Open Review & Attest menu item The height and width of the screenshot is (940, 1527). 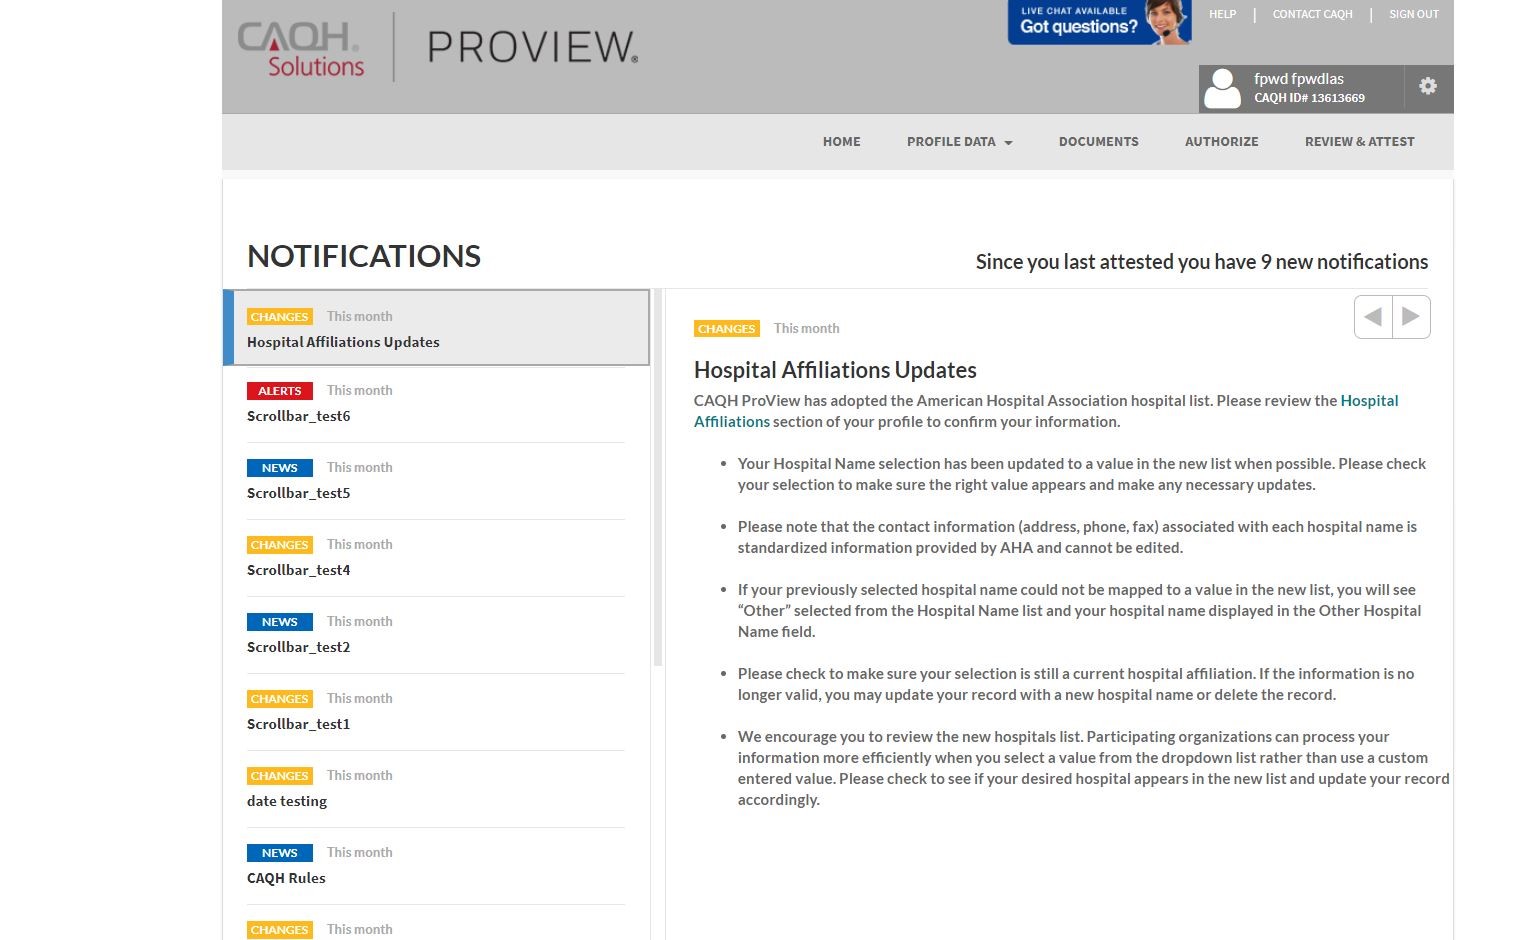(x=1360, y=142)
